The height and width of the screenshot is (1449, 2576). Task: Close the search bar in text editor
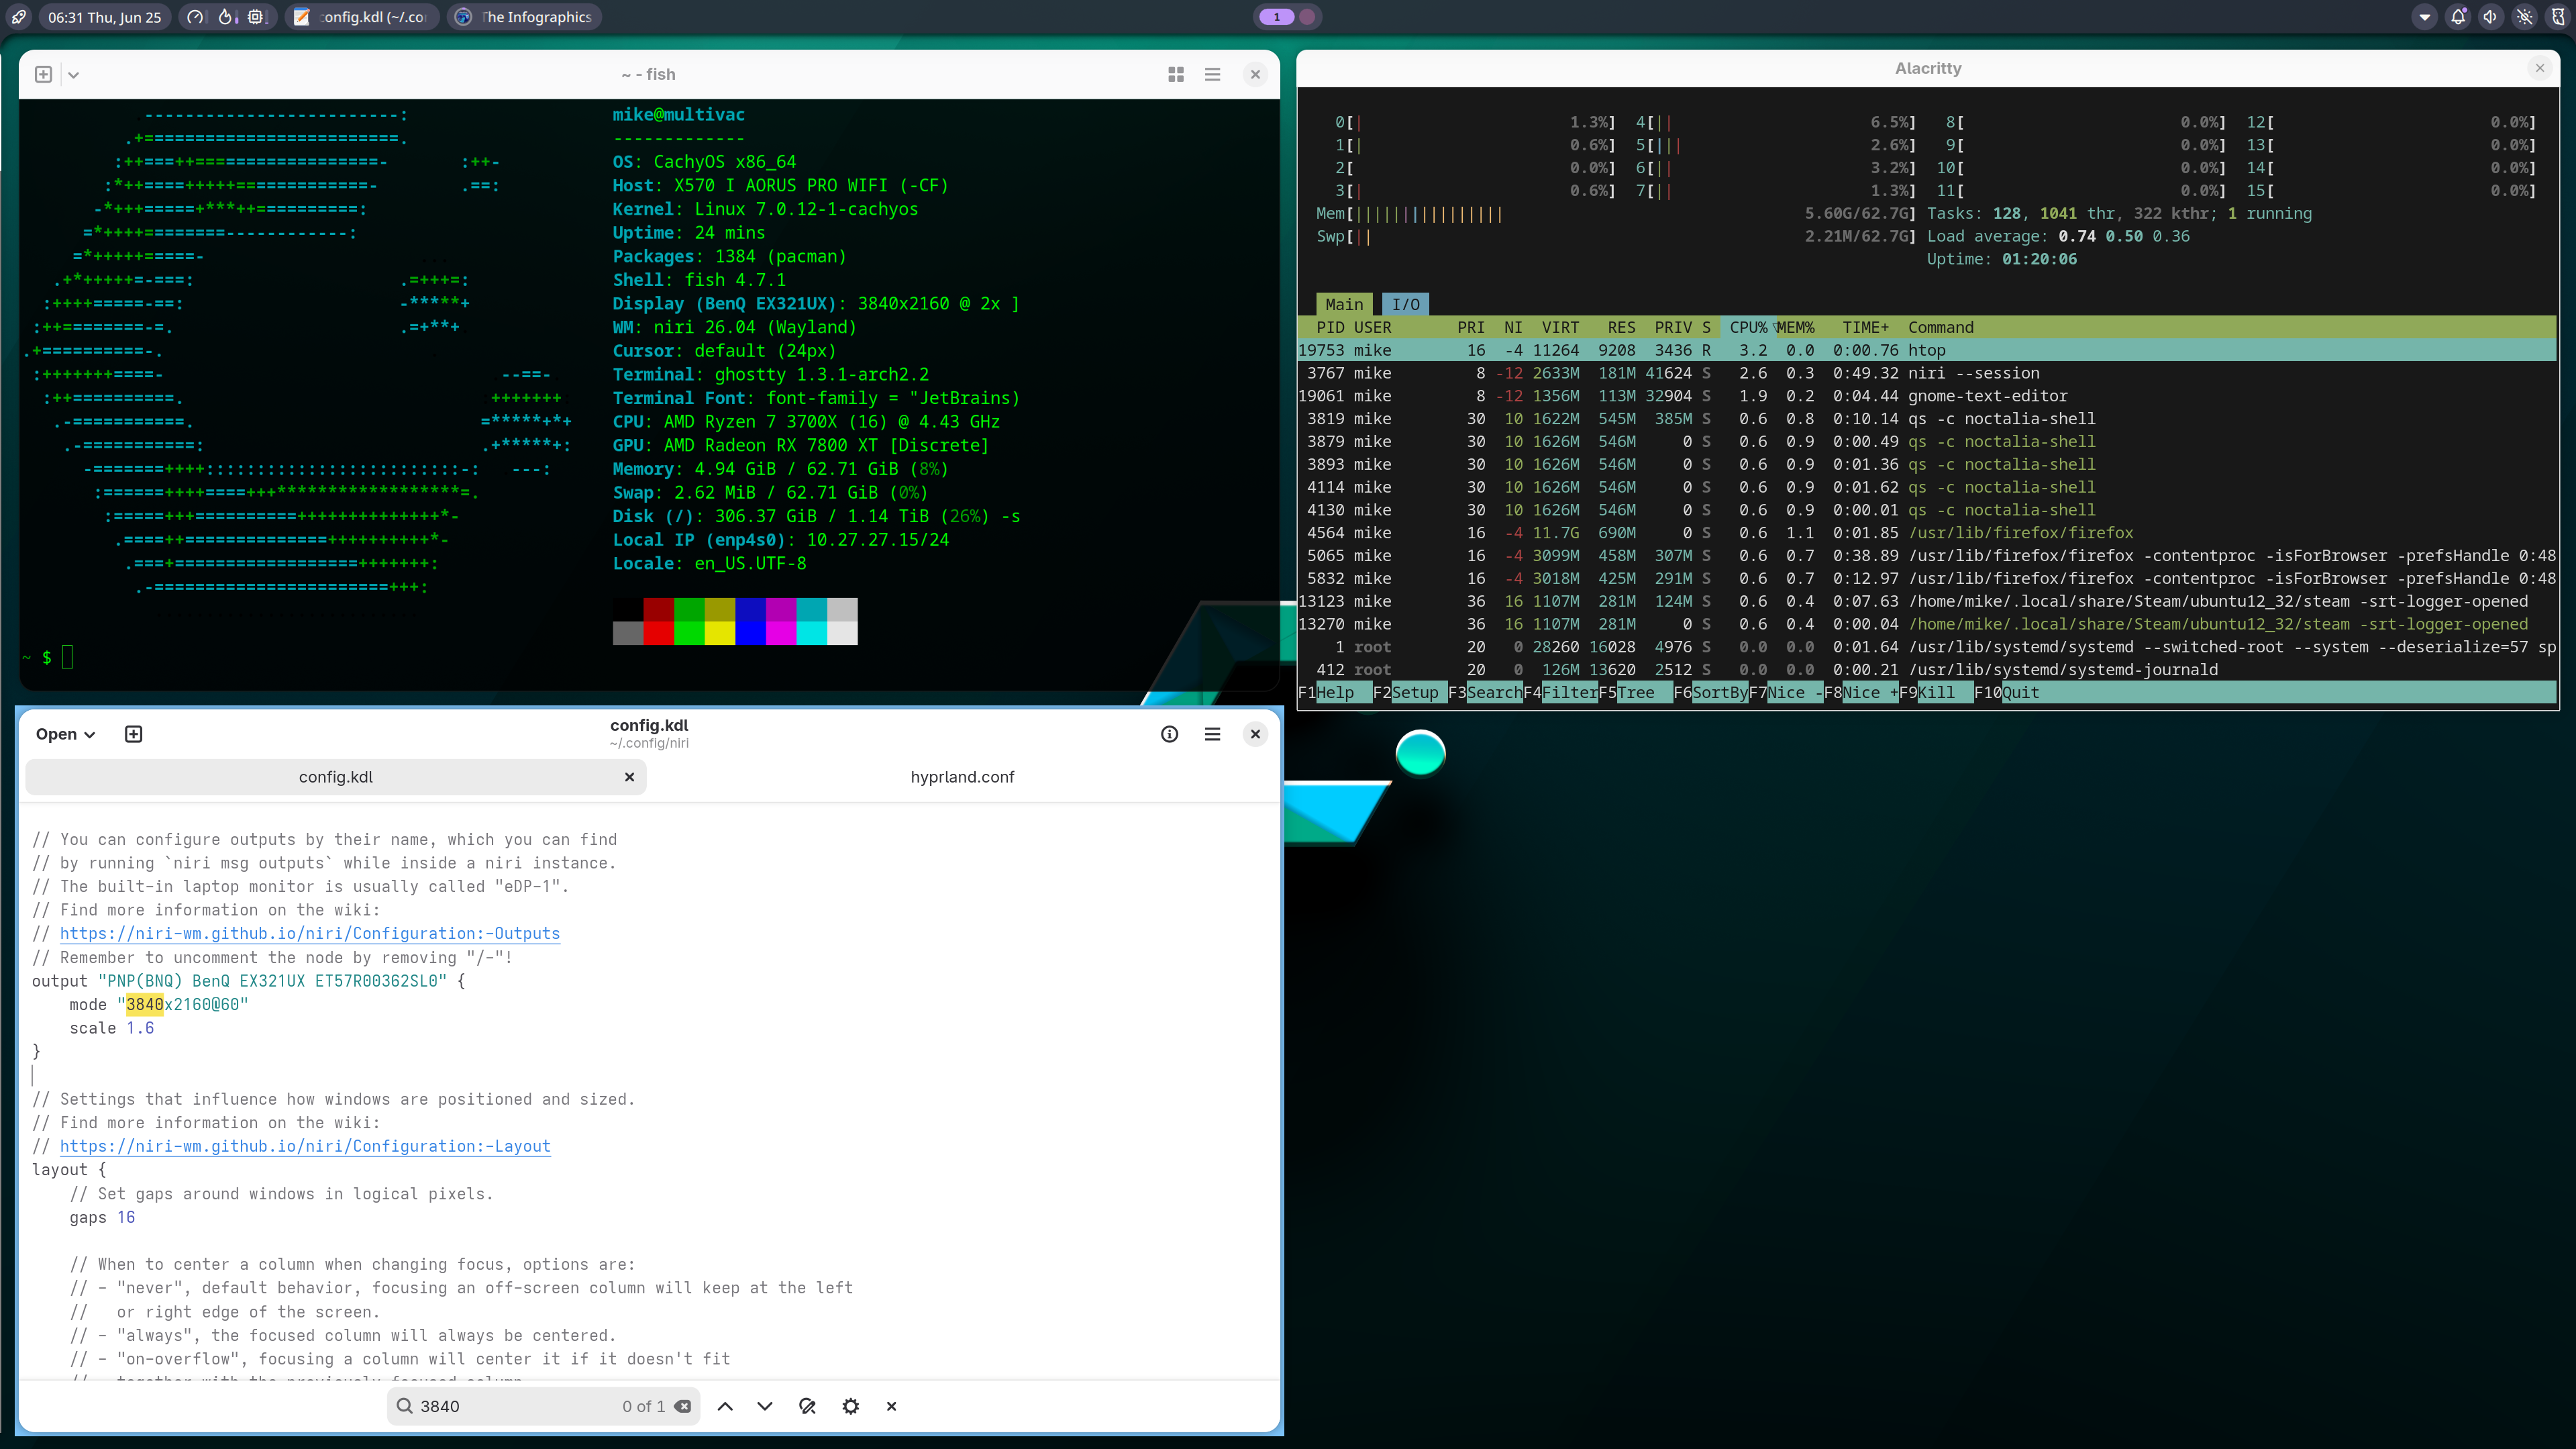[891, 1406]
